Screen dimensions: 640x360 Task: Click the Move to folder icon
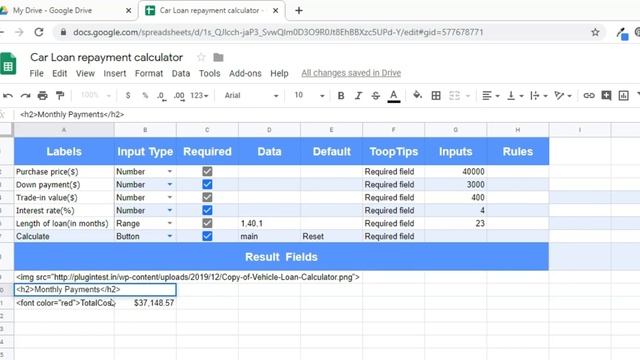coord(218,57)
